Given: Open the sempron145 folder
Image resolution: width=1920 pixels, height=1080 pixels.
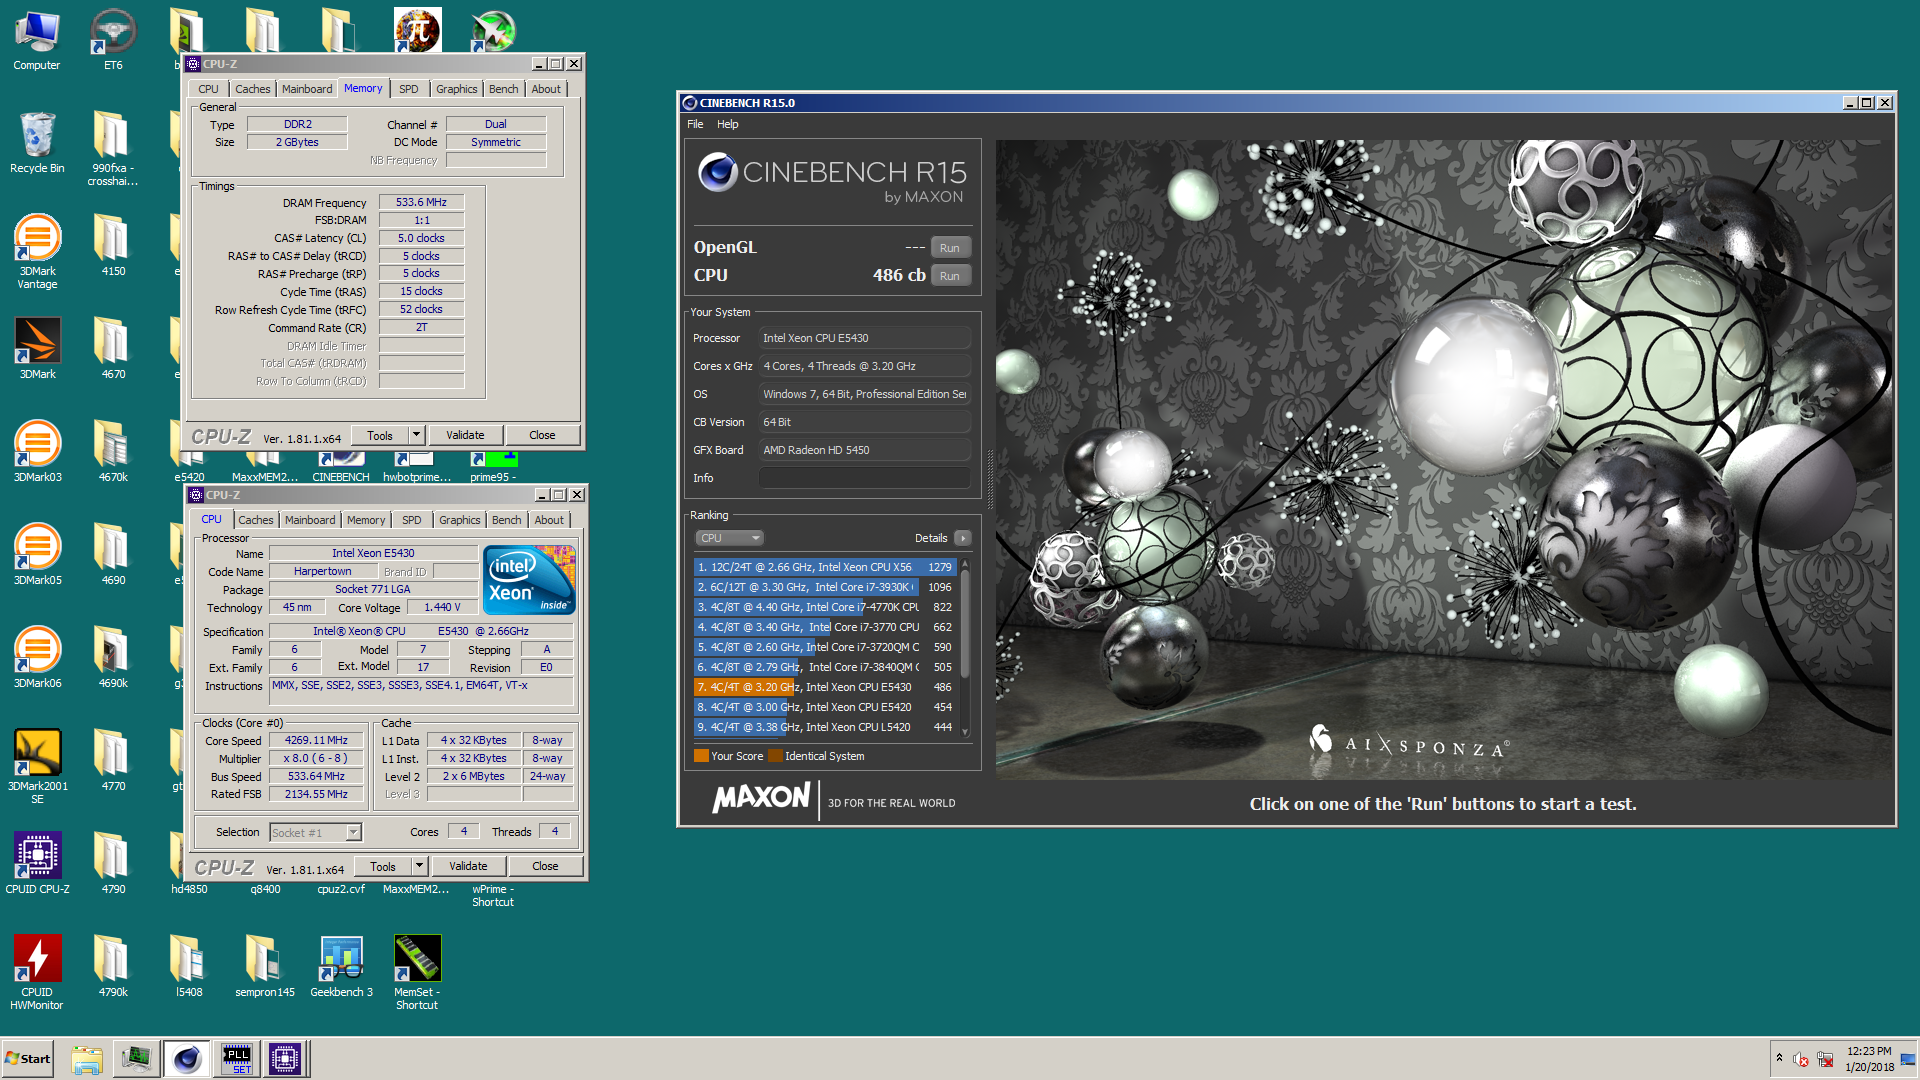Looking at the screenshot, I should 265,967.
